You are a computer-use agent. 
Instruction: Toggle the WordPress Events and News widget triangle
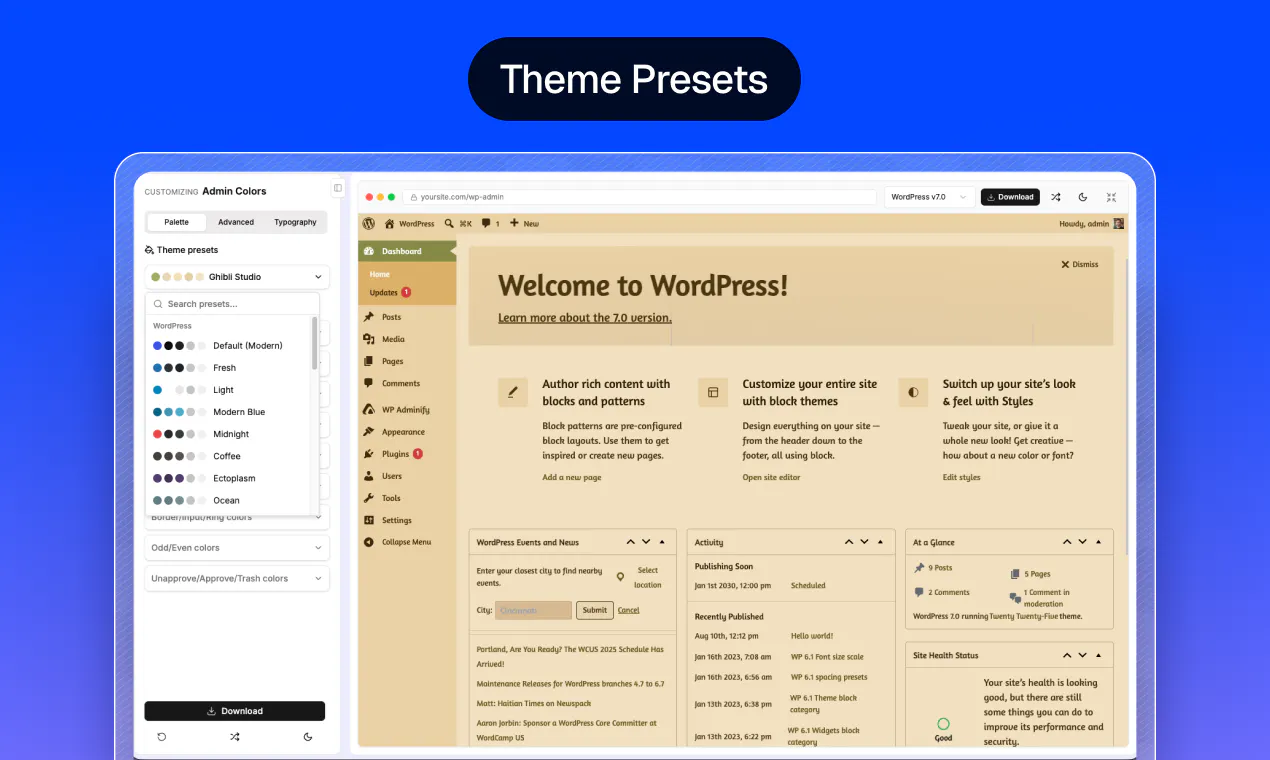[x=661, y=542]
